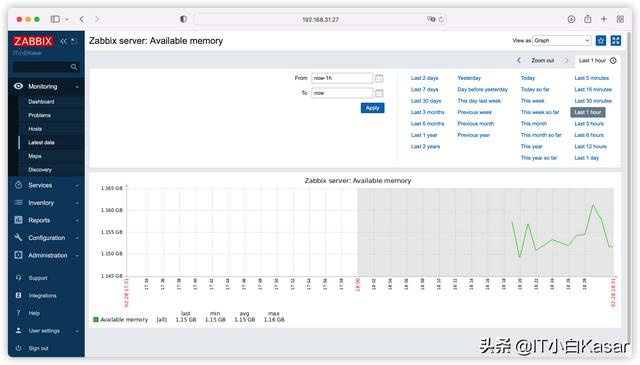This screenshot has height=365, width=640.
Task: Shift time period back with left arrow
Action: [518, 60]
